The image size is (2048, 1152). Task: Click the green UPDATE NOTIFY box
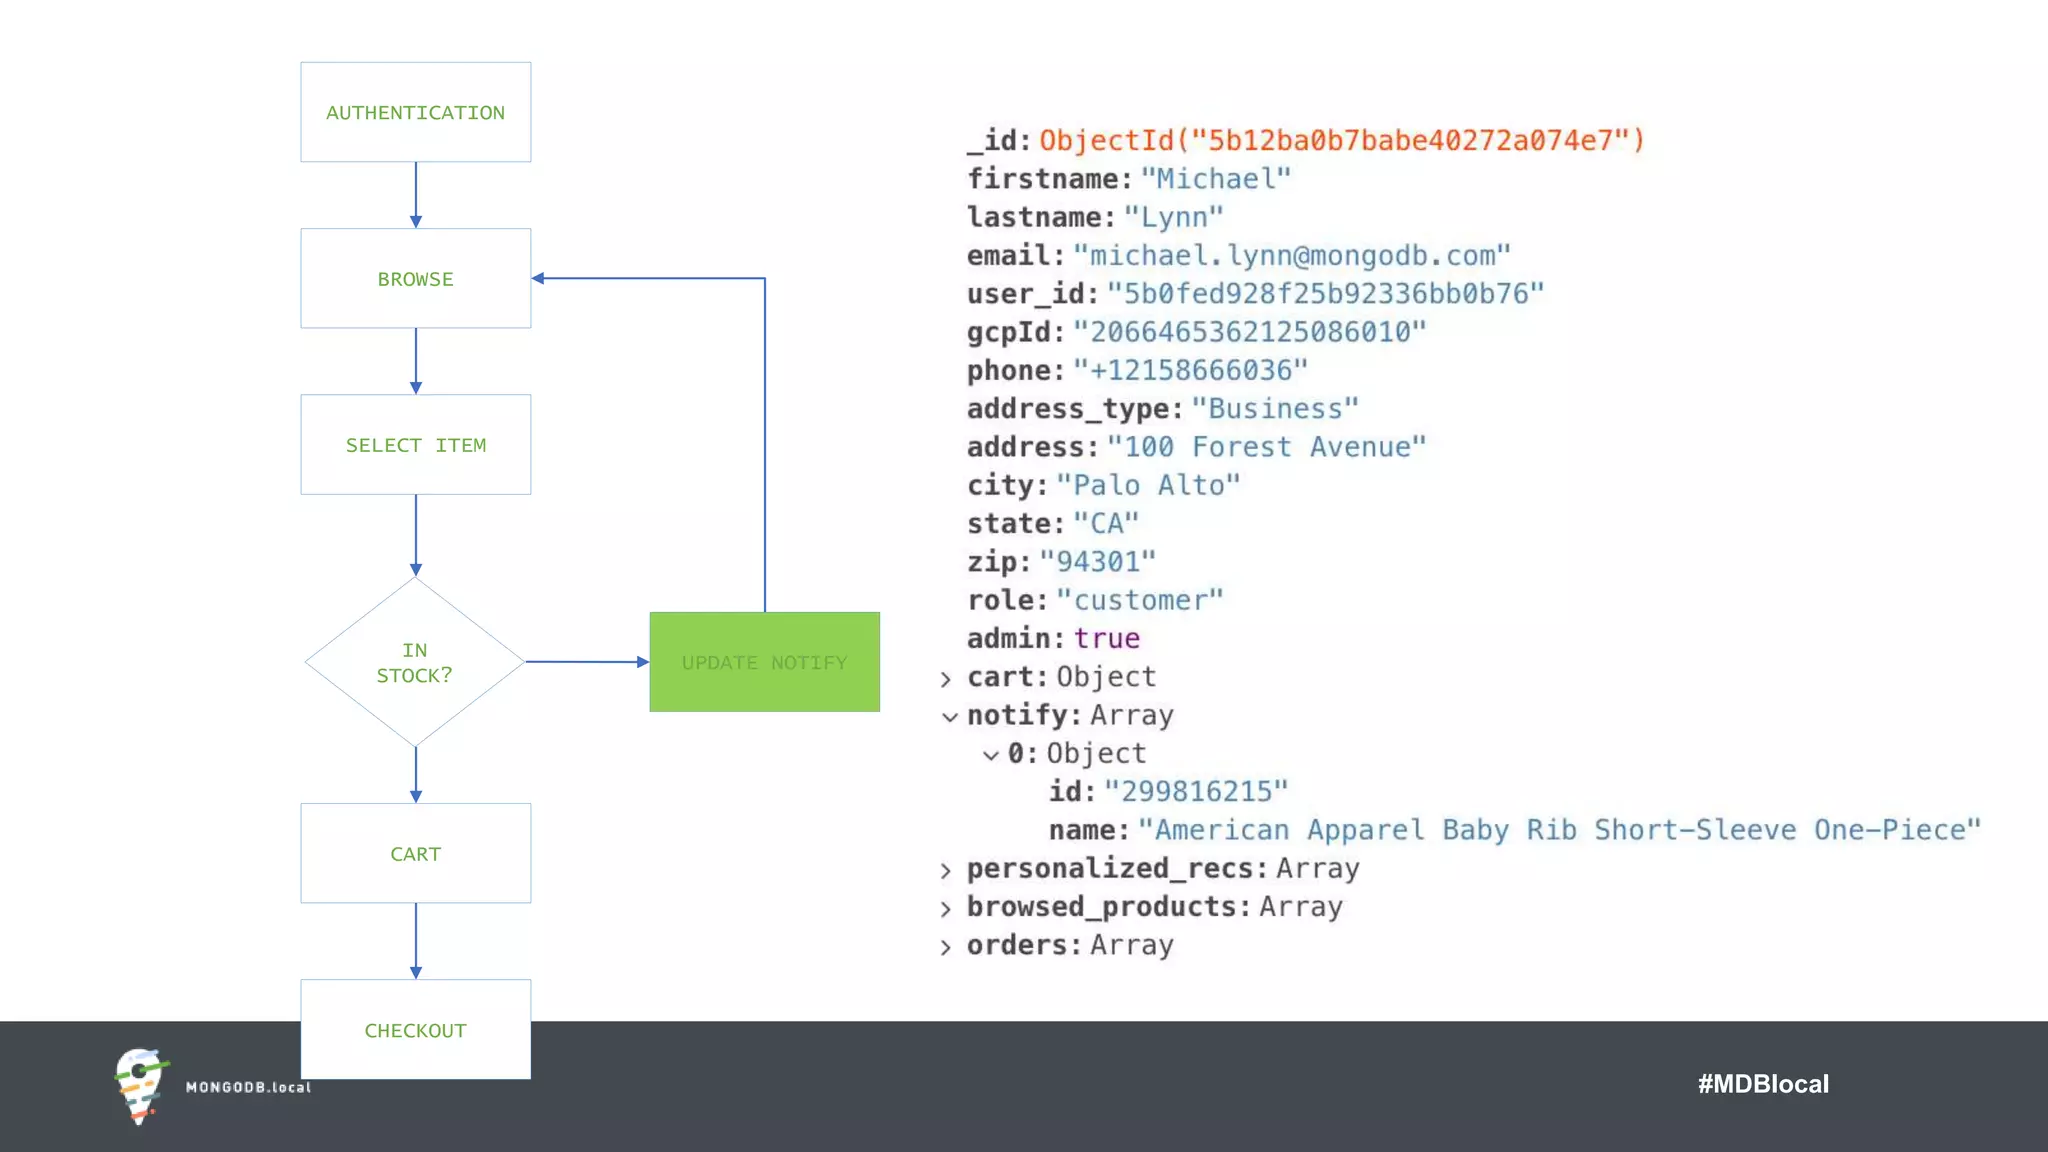(764, 662)
